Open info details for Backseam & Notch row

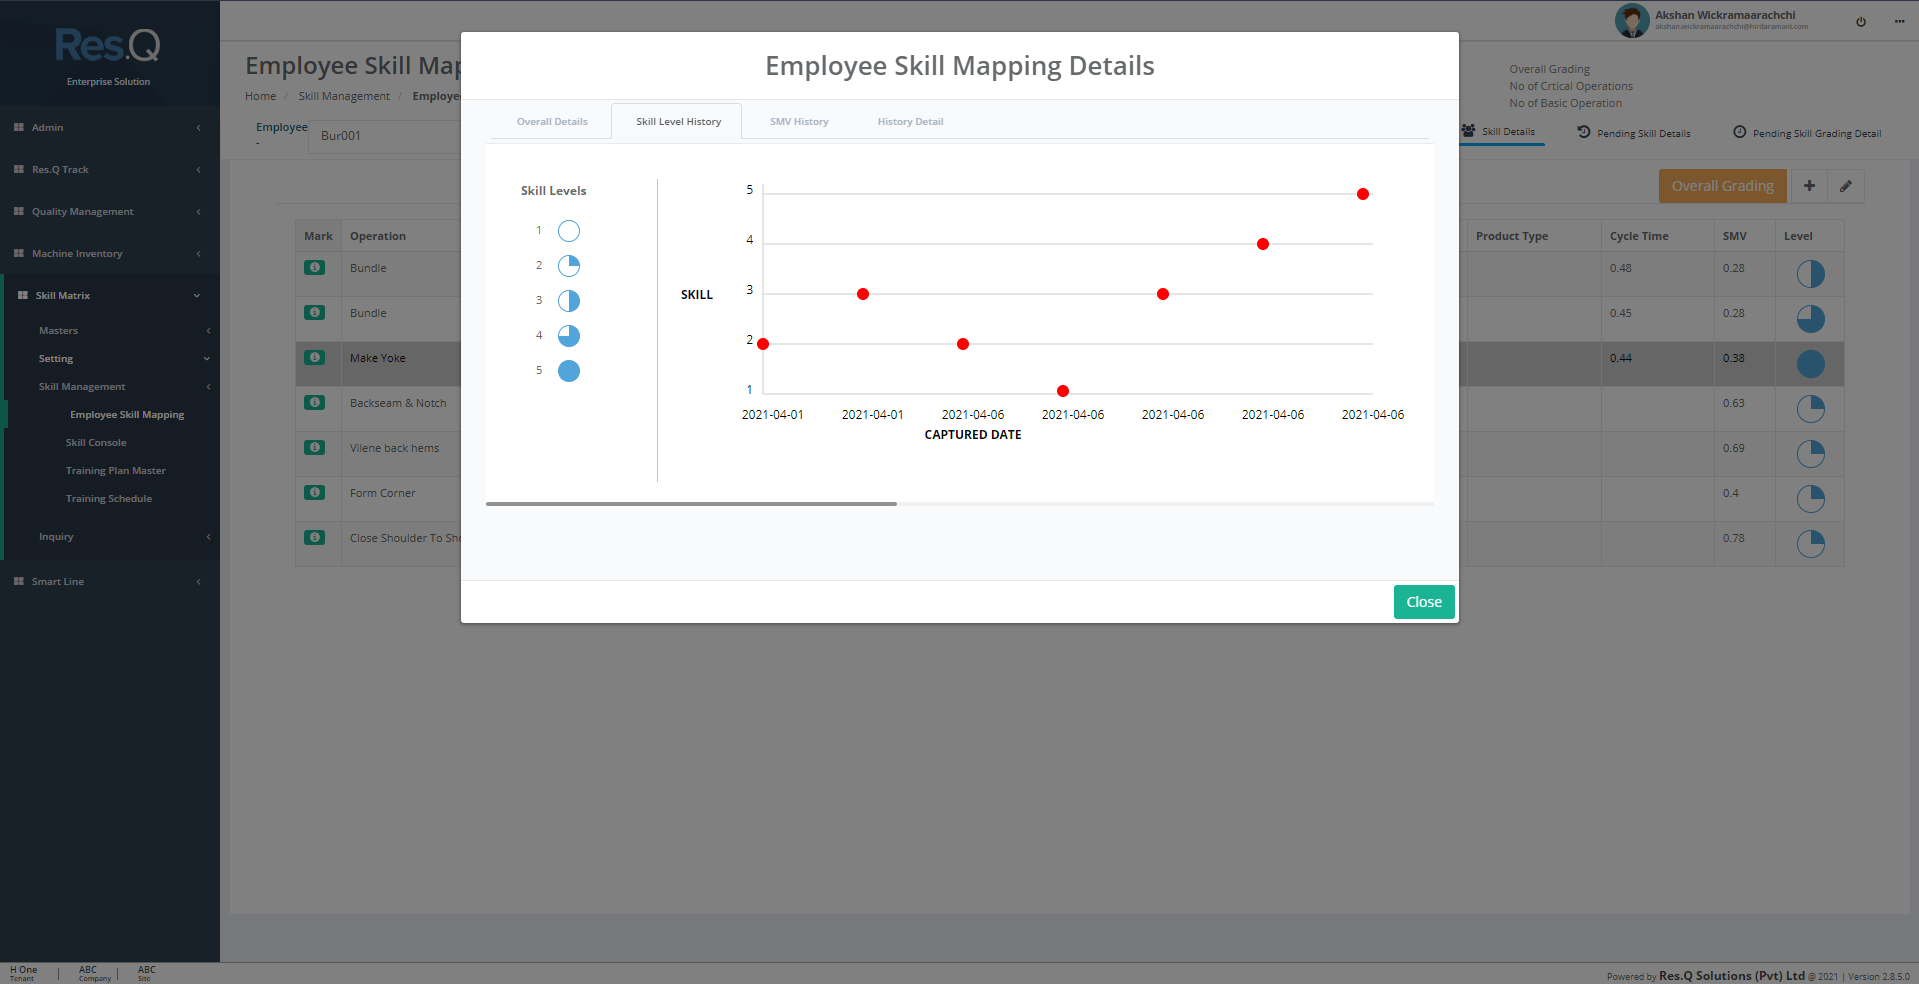click(x=314, y=402)
